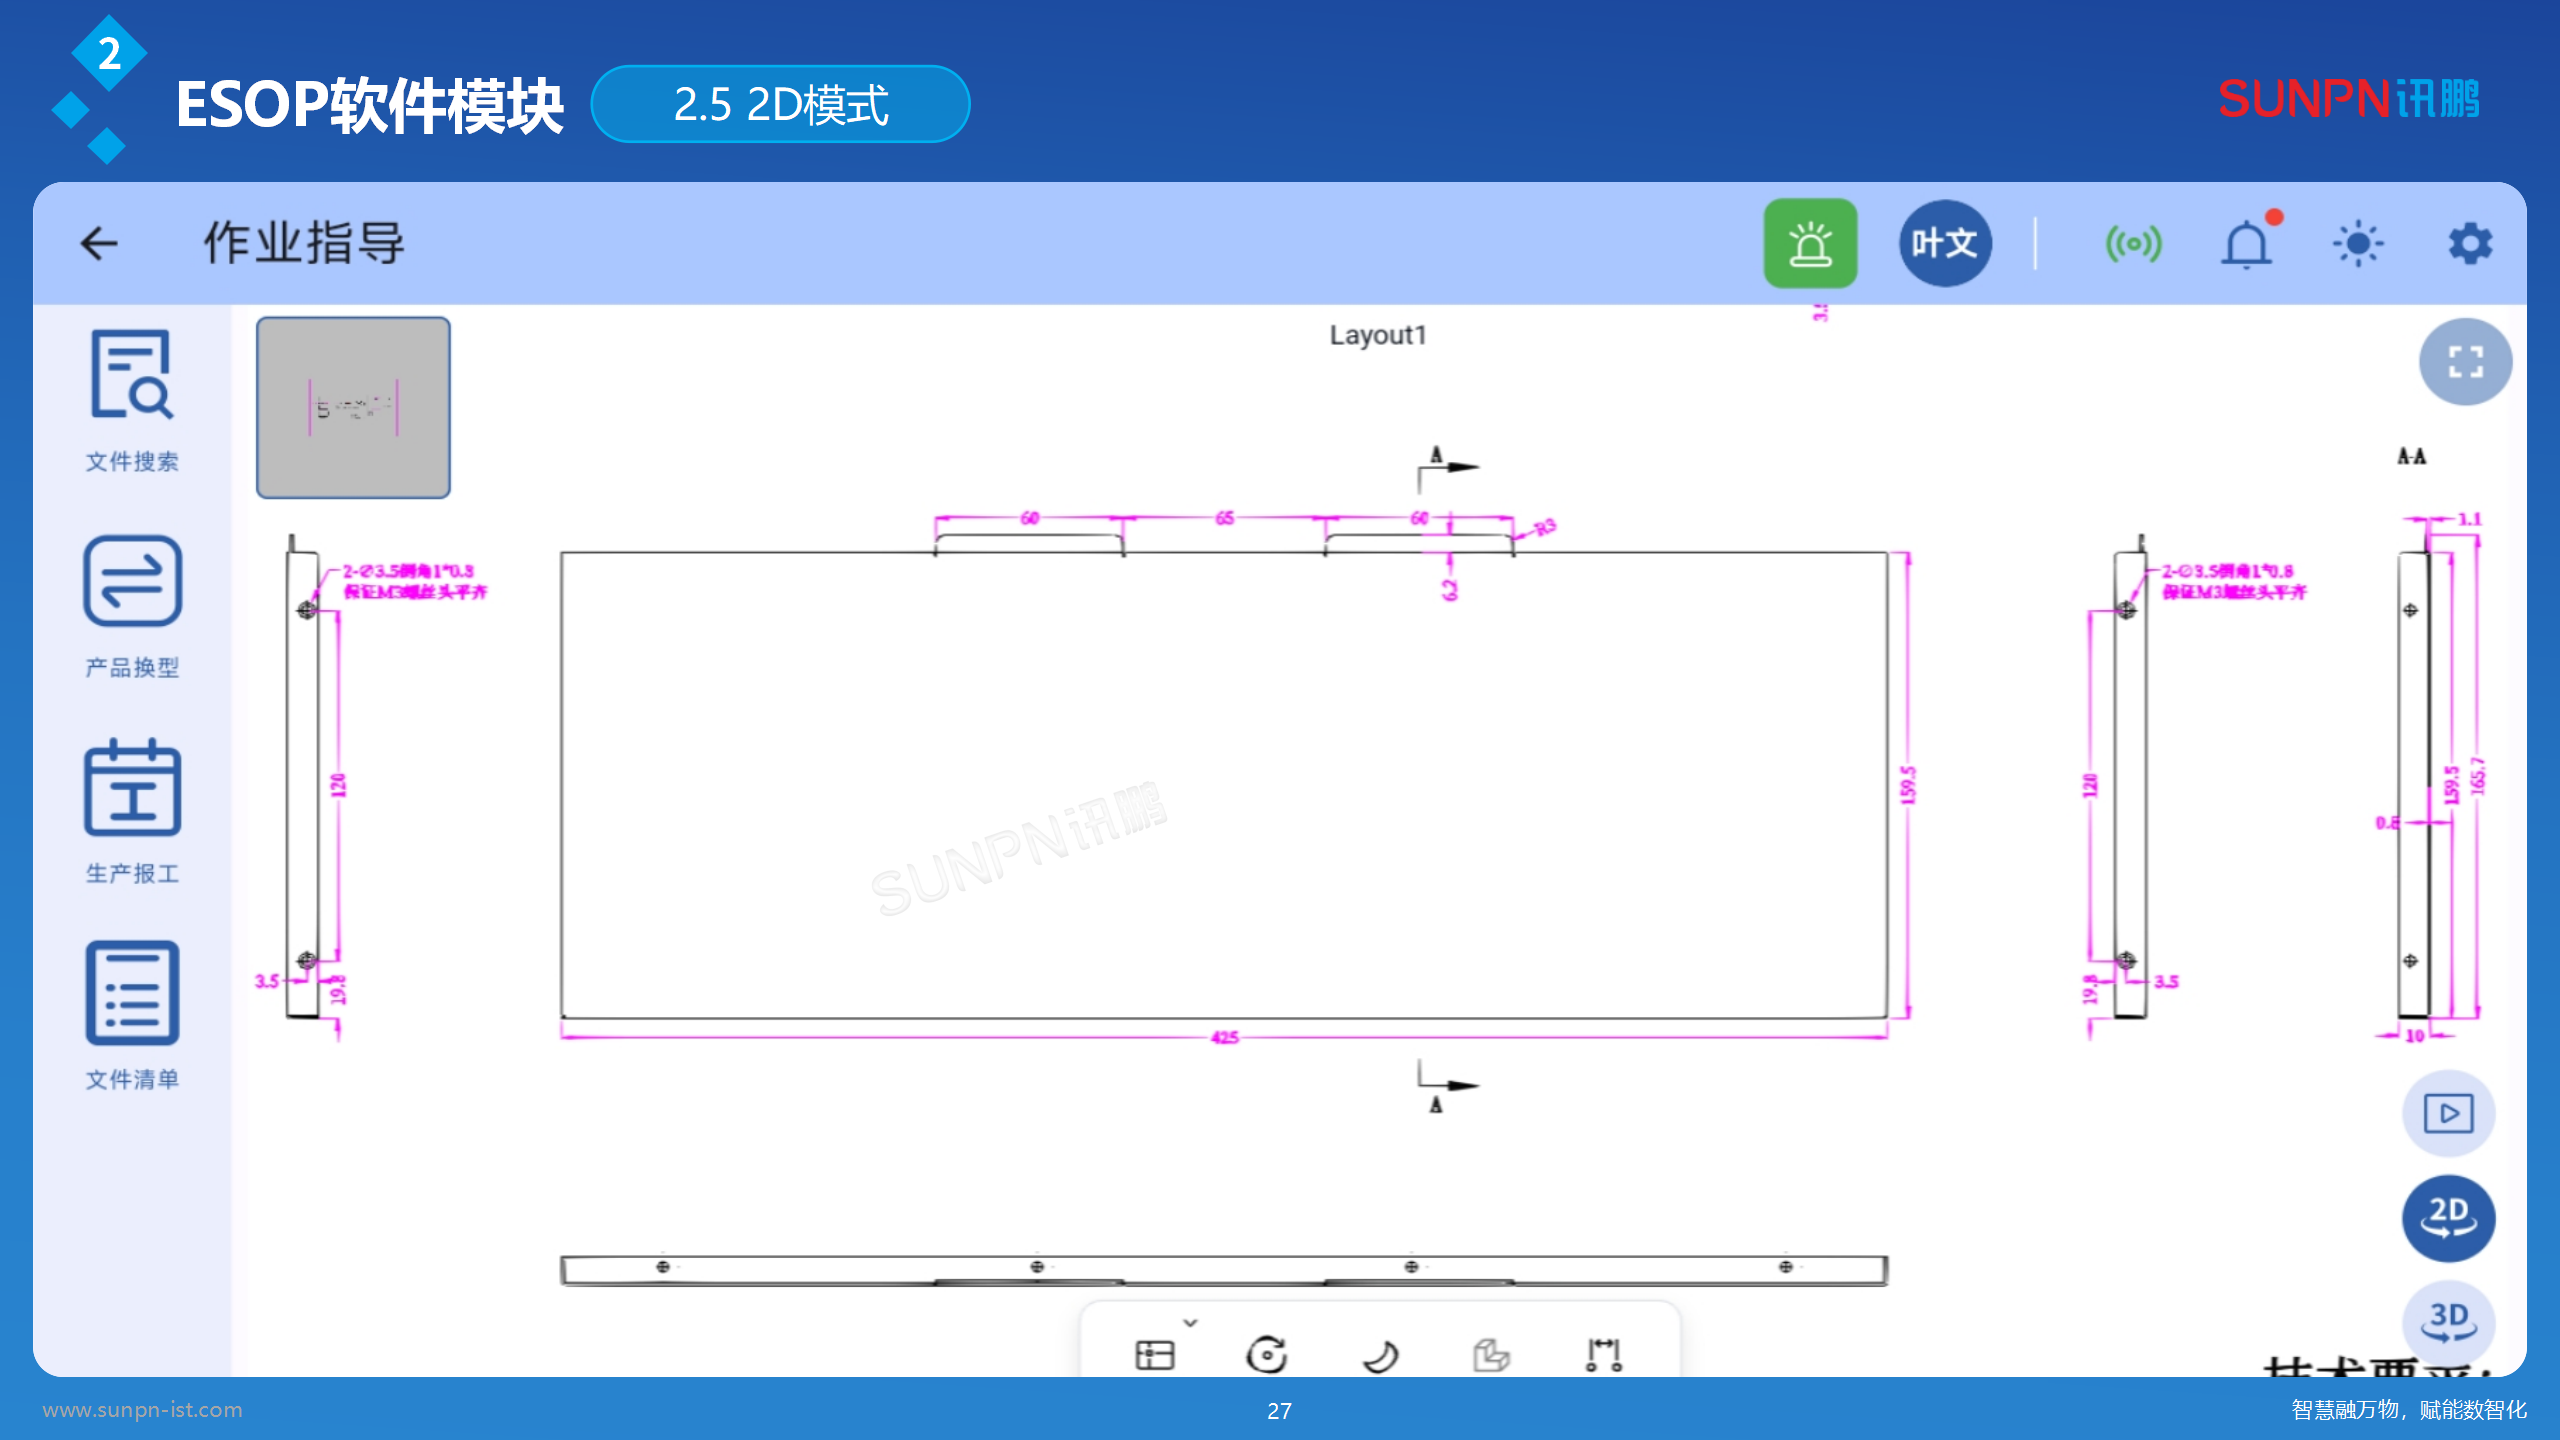The height and width of the screenshot is (1440, 2560).
Task: Click the video playback icon on the right
Action: (x=2447, y=1112)
